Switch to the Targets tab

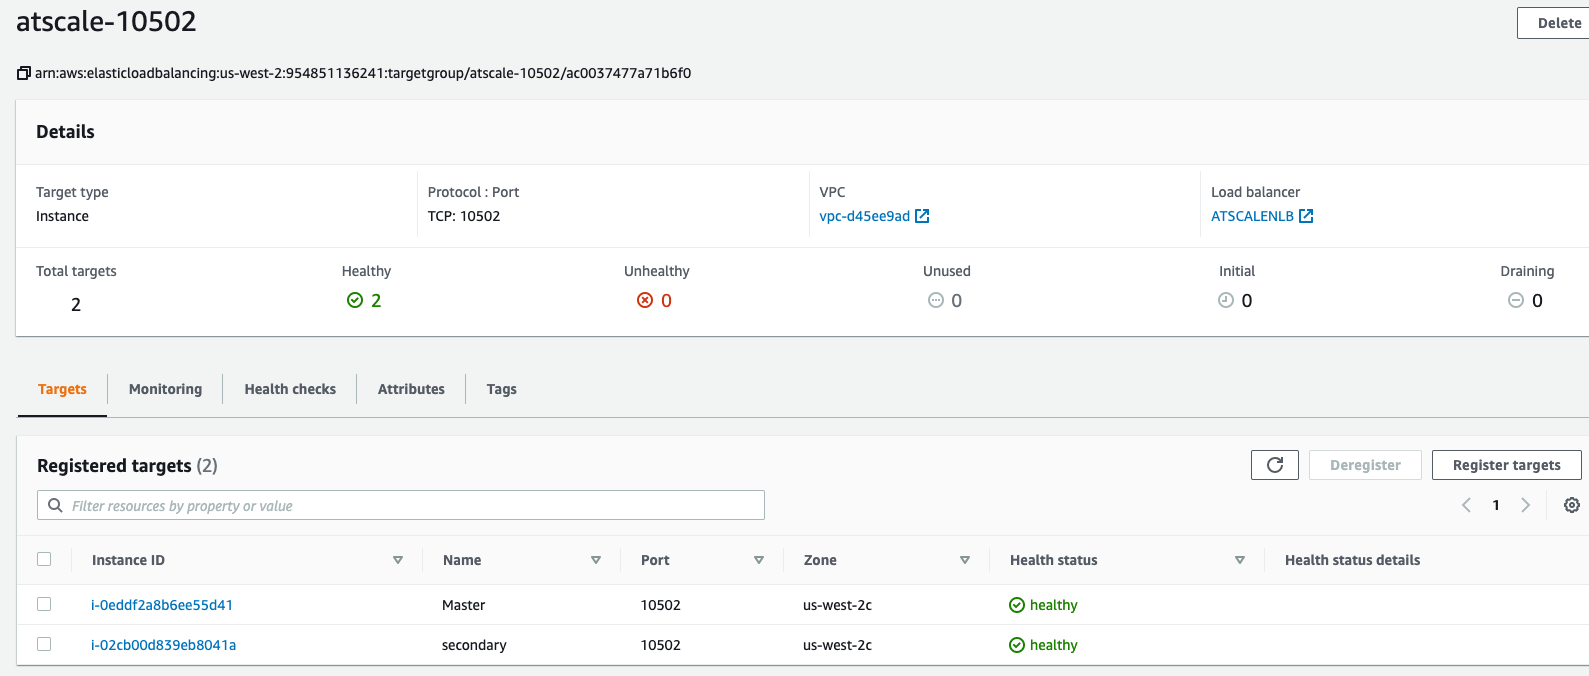(x=62, y=389)
